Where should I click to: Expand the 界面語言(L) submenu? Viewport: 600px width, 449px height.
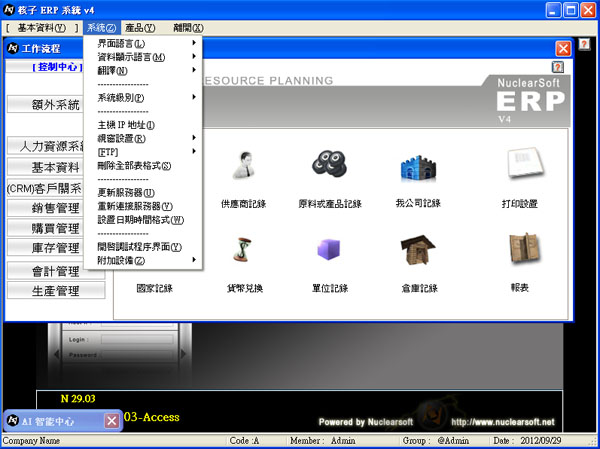click(x=143, y=43)
